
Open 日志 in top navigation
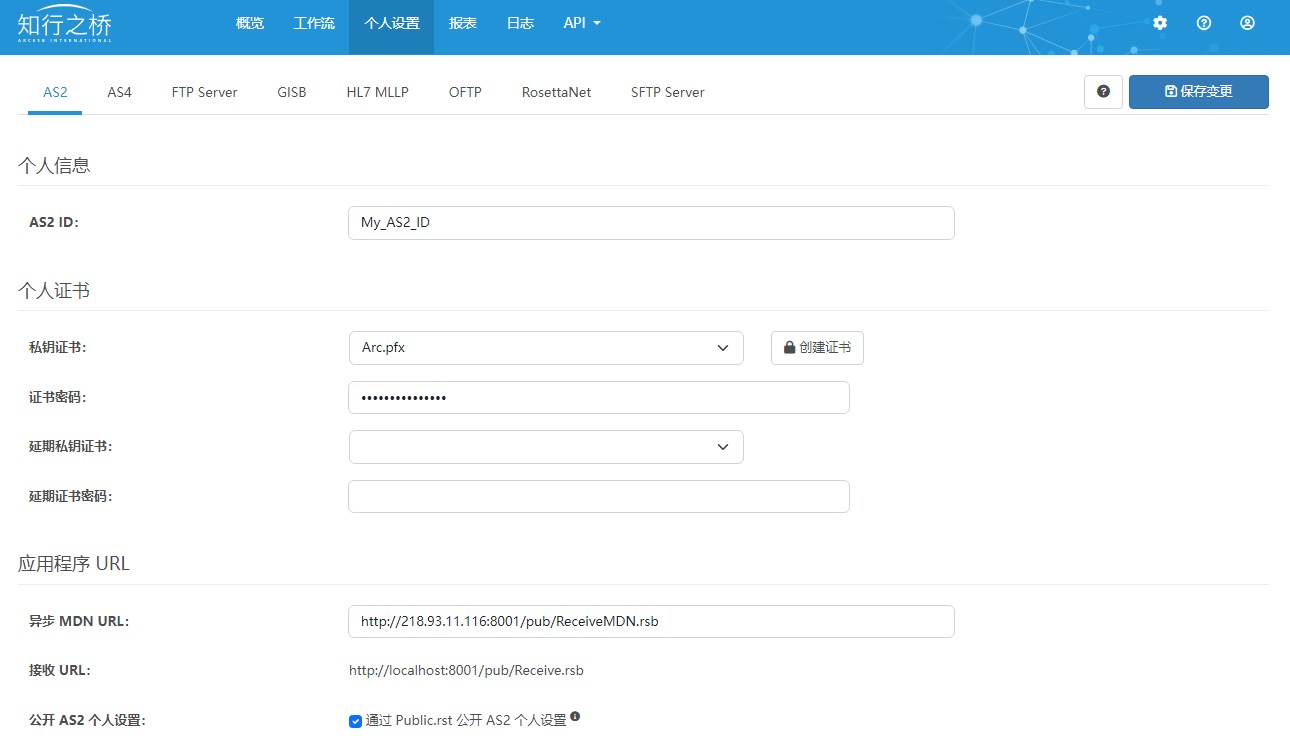click(x=520, y=23)
